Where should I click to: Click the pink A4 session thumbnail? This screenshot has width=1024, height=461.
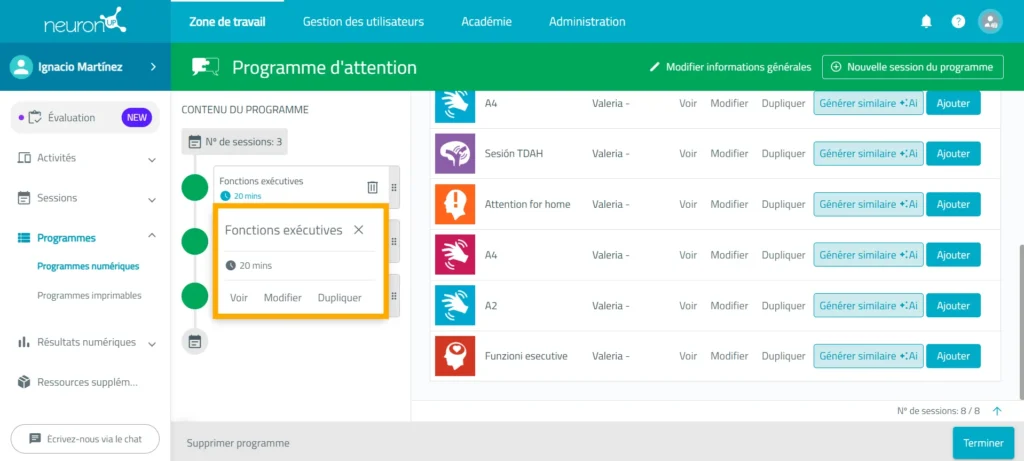pyautogui.click(x=455, y=255)
